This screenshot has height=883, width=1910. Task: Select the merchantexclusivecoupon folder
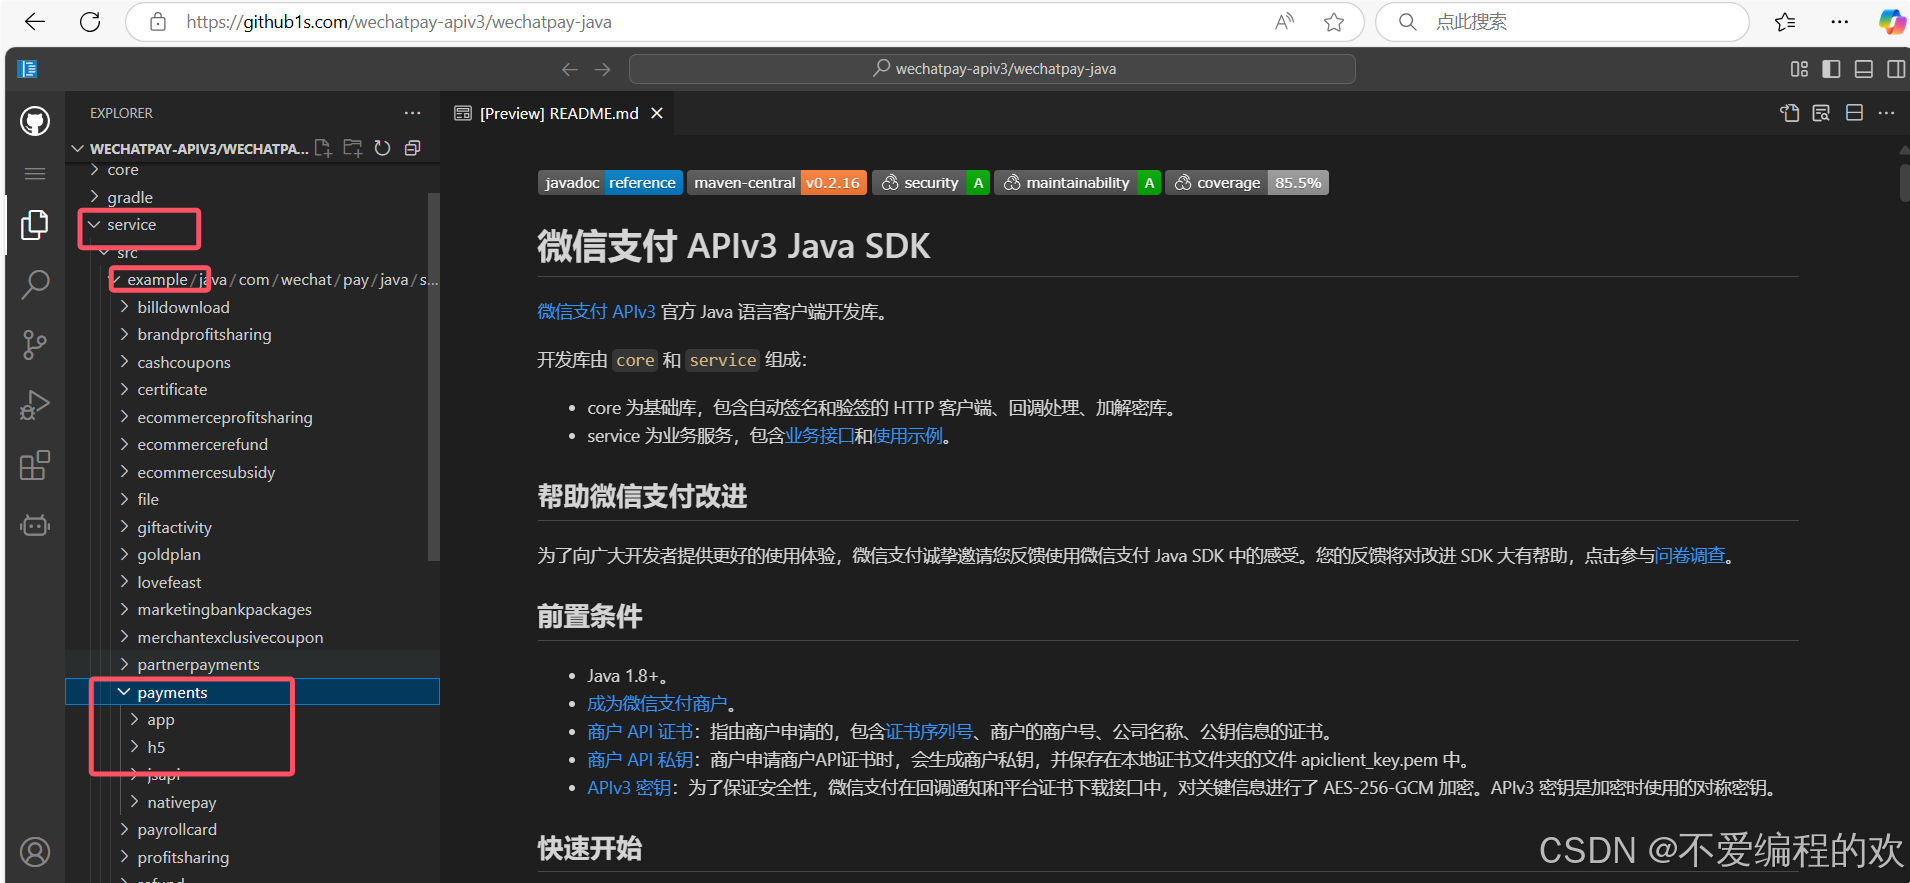click(x=230, y=637)
